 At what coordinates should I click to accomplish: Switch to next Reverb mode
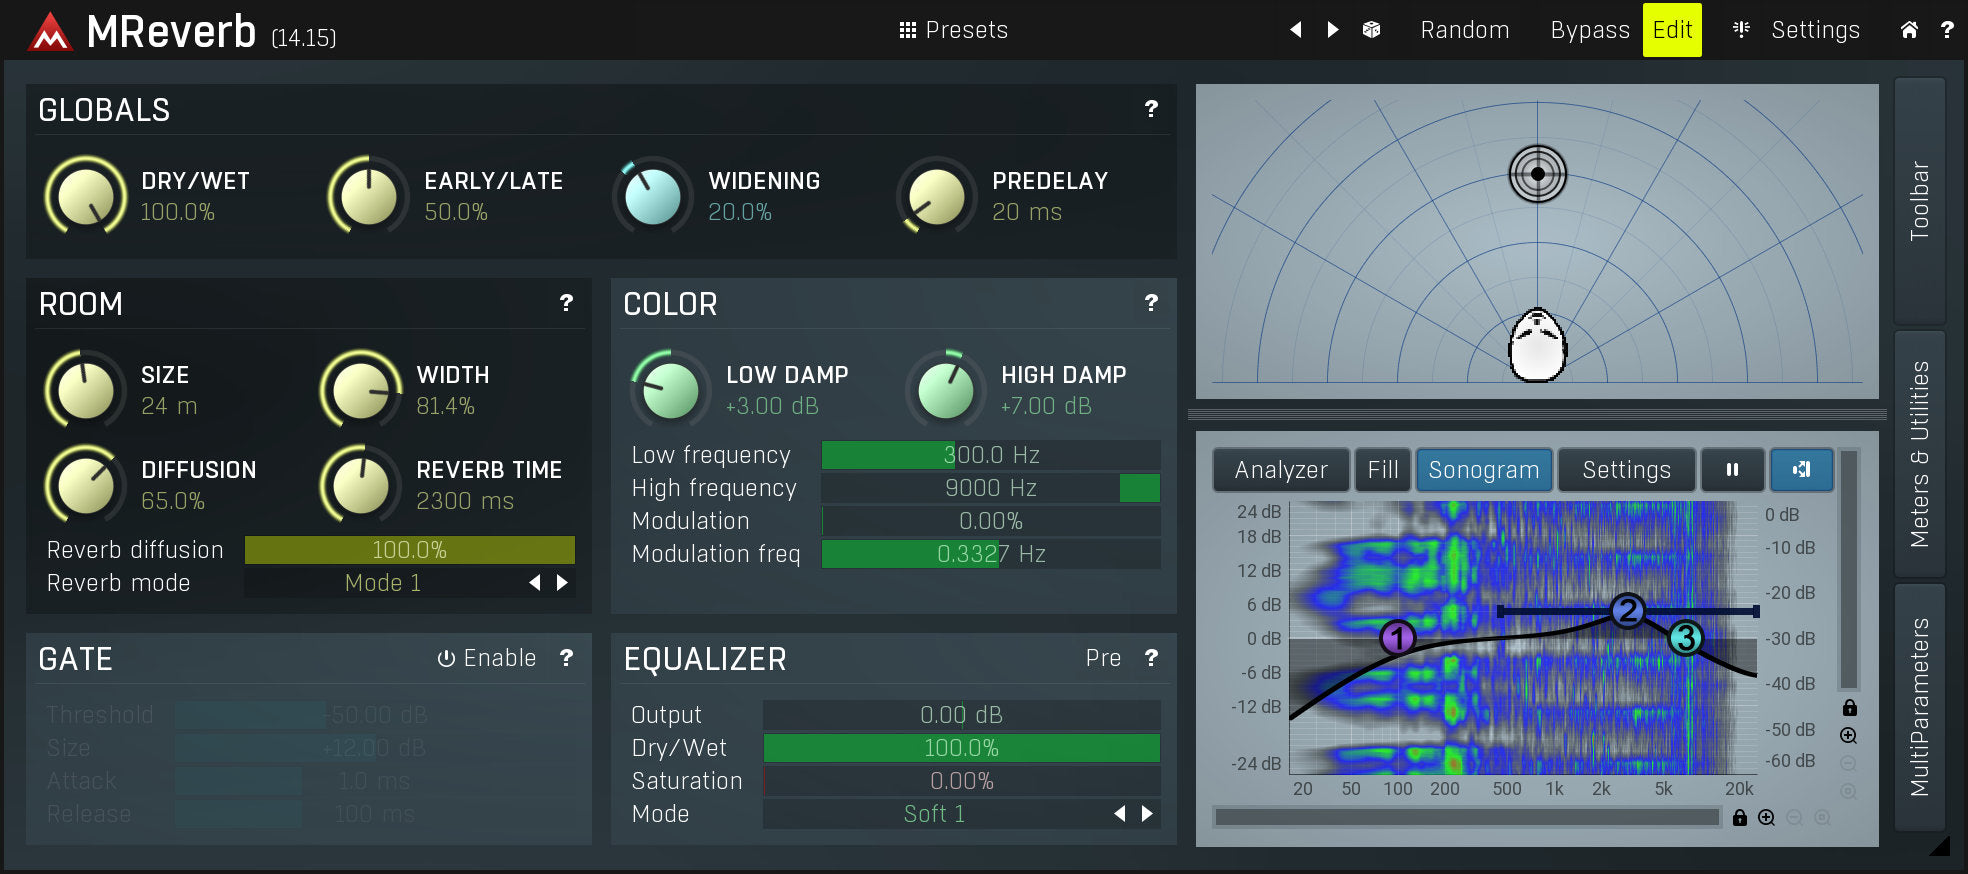coord(562,583)
